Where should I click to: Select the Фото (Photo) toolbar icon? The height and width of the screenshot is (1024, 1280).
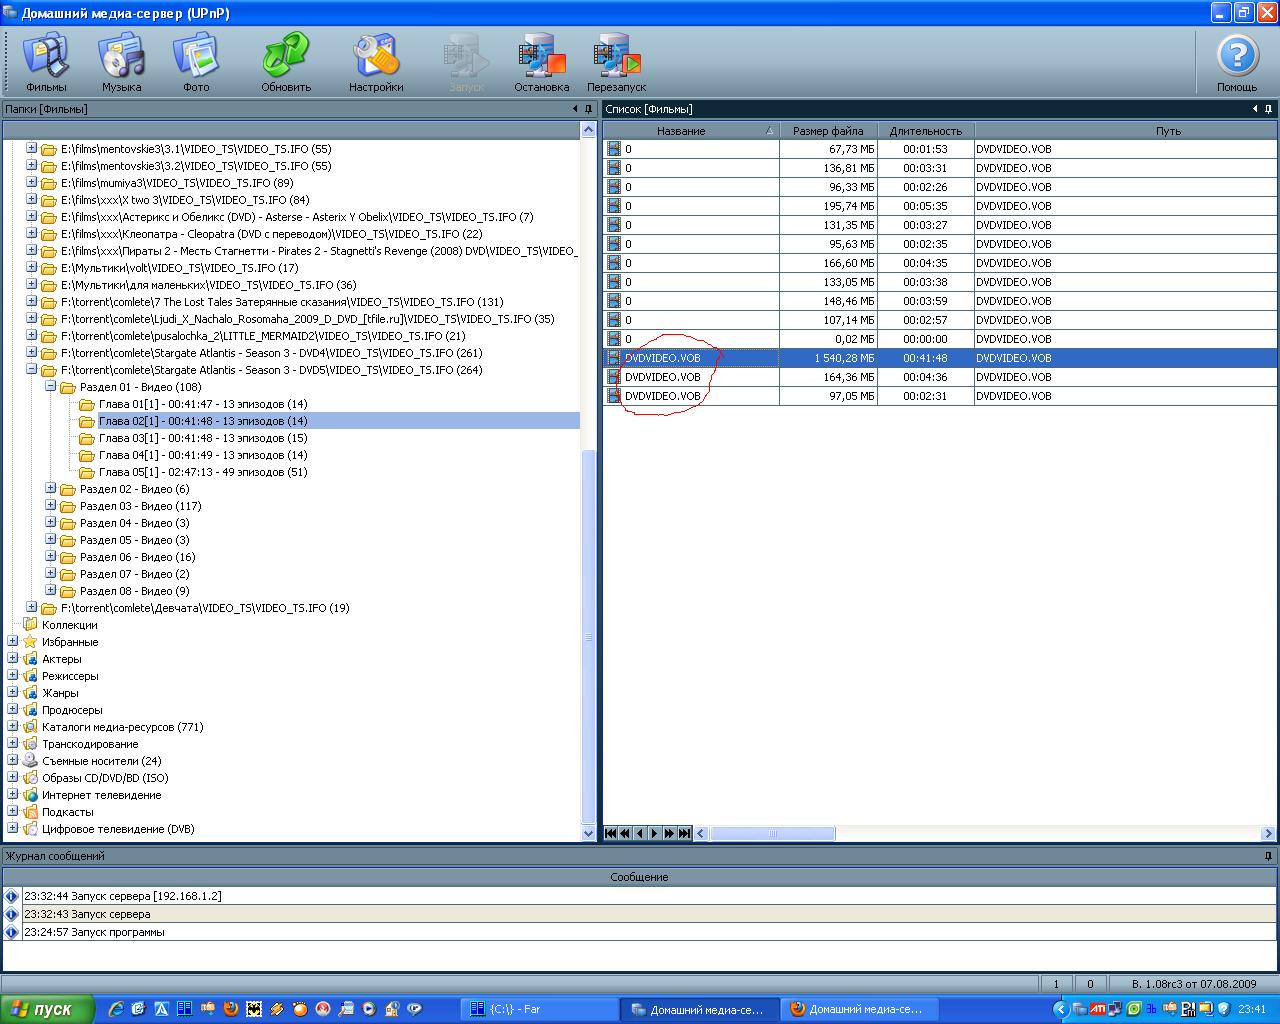(196, 62)
